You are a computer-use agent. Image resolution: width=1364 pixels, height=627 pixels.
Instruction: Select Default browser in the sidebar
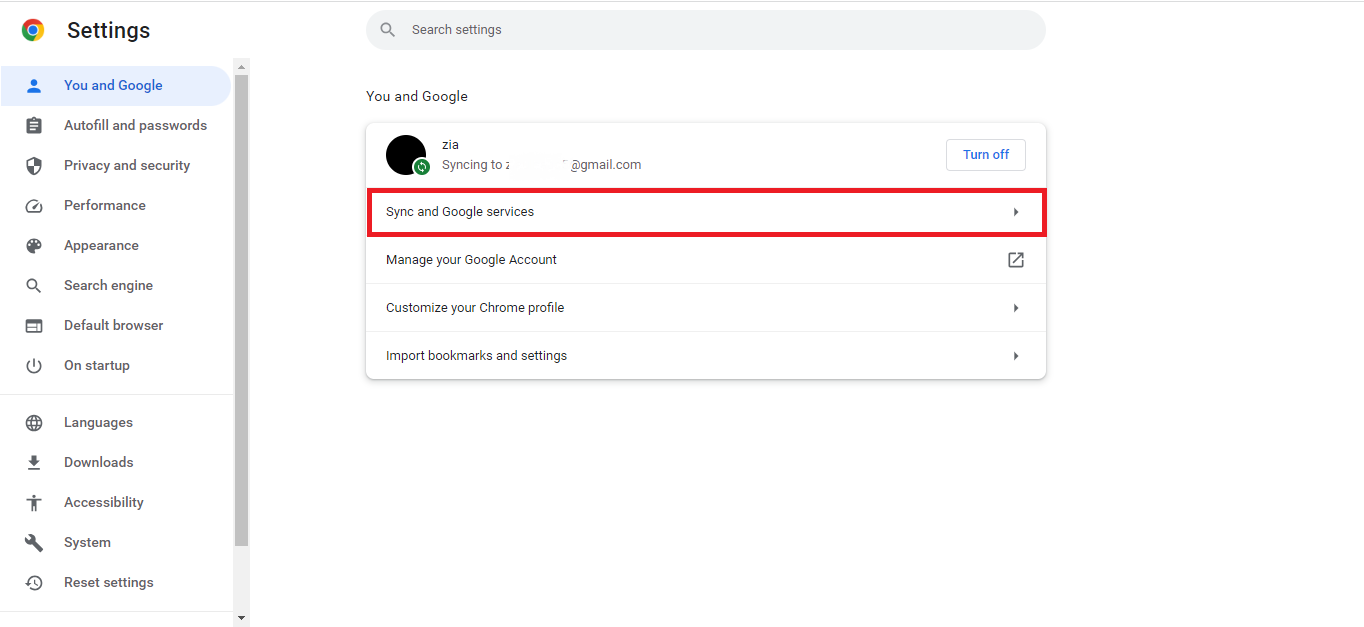tap(113, 325)
